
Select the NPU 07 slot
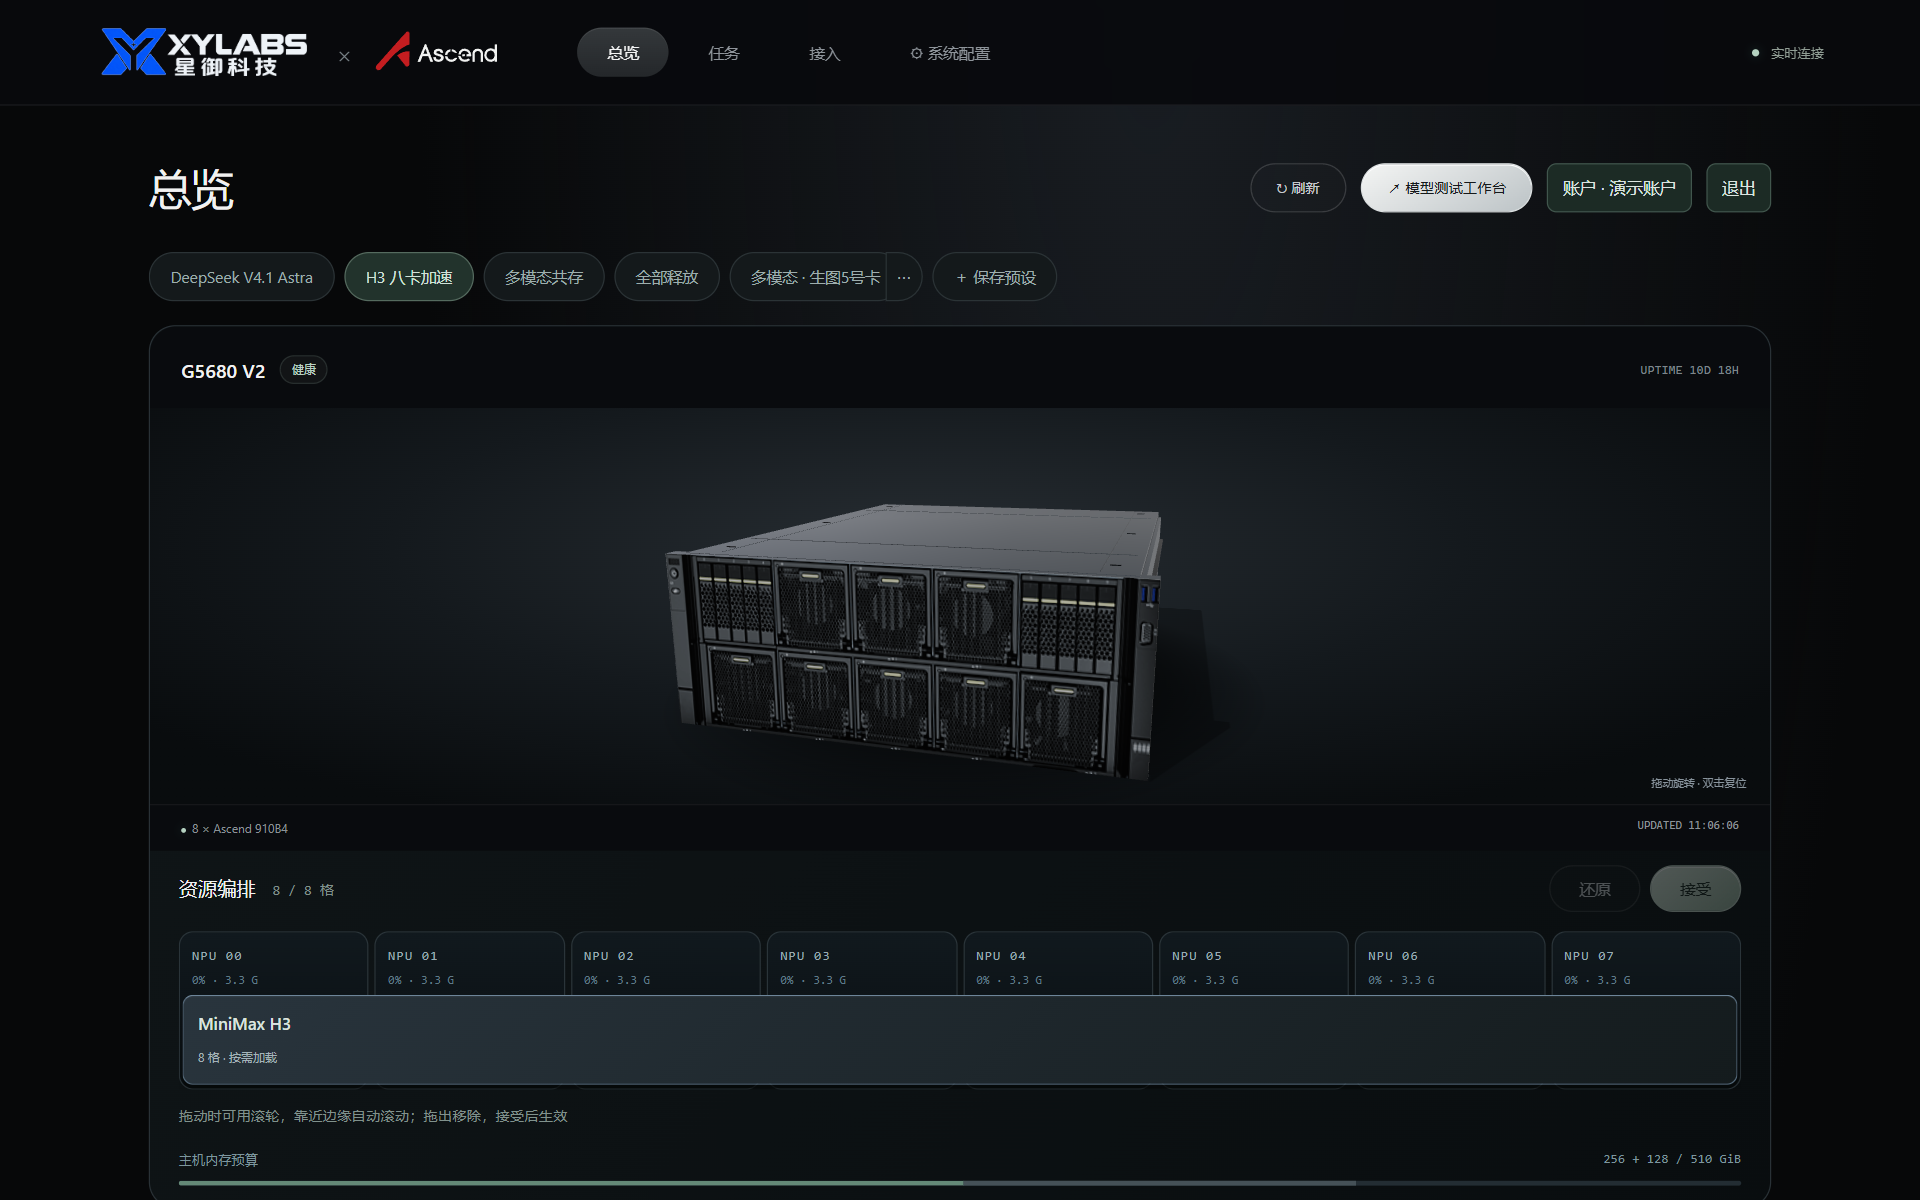(1645, 965)
